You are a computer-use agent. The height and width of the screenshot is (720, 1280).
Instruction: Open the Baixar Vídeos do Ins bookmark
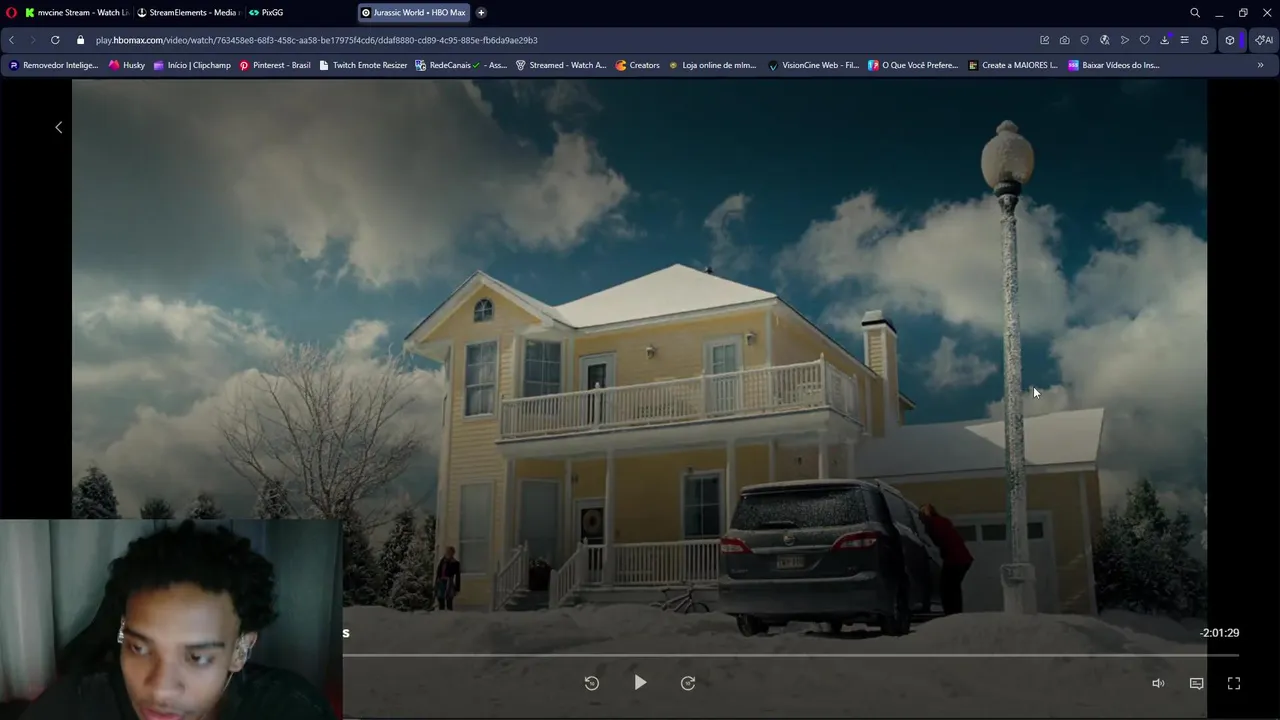tap(1114, 65)
